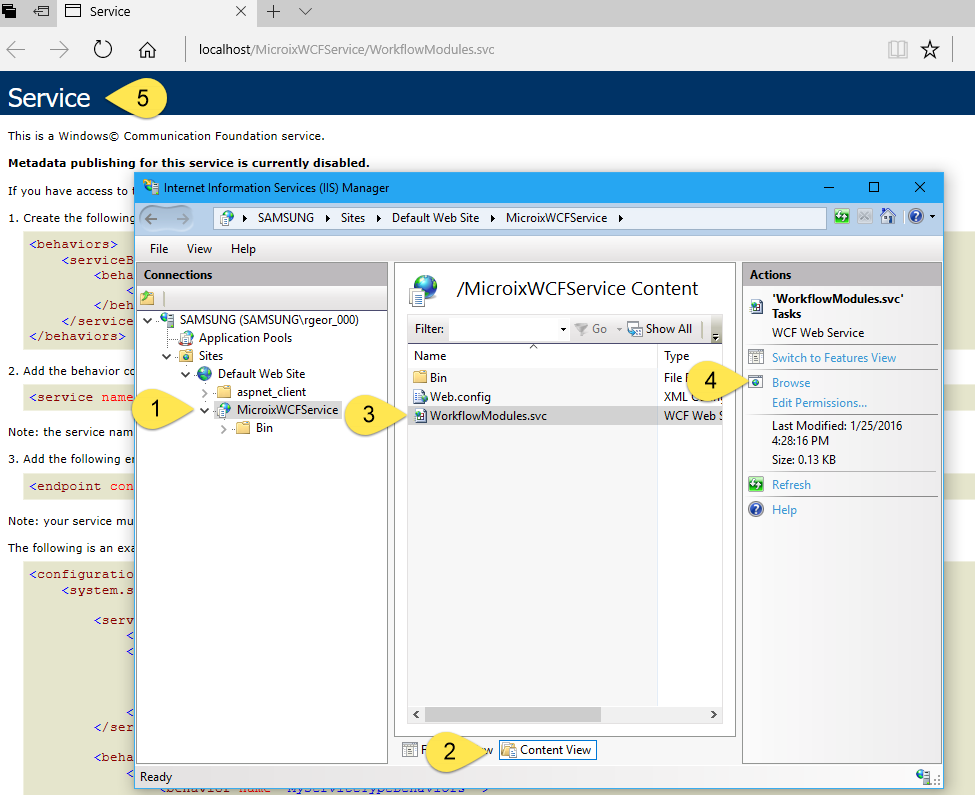Expand the aspnet_client folder node

point(203,392)
